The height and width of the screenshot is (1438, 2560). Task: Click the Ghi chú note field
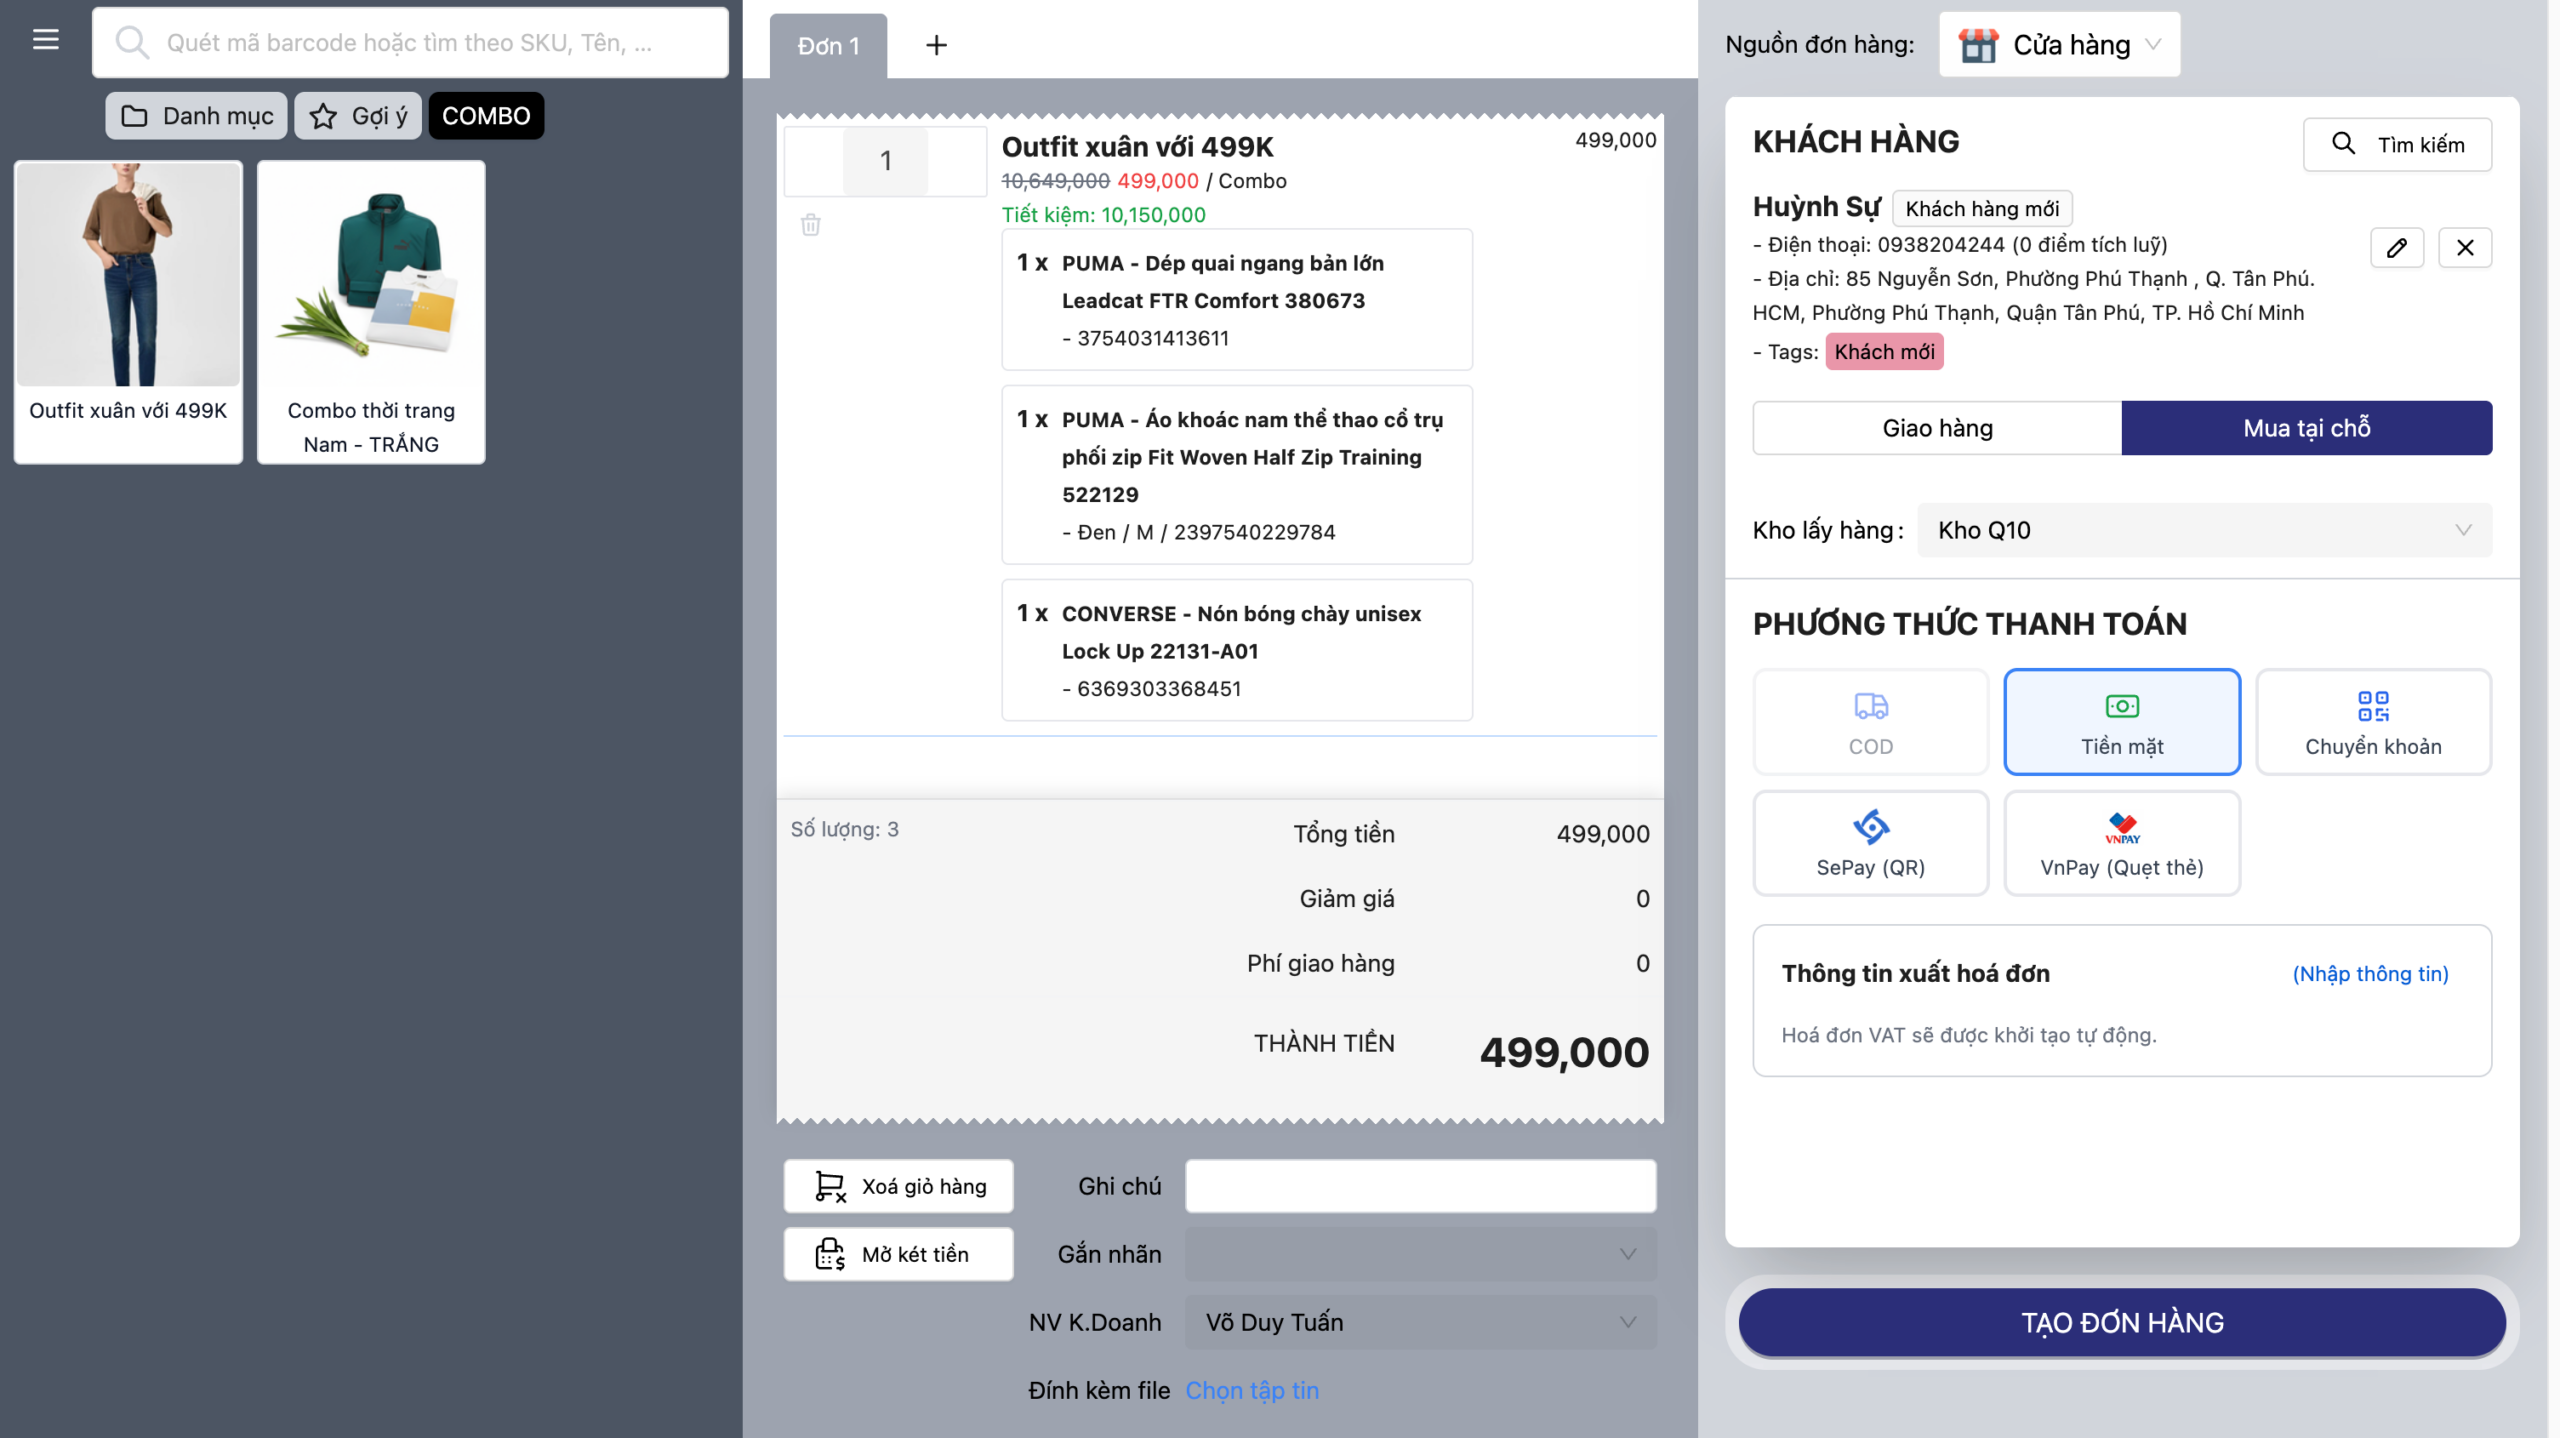point(1419,1186)
